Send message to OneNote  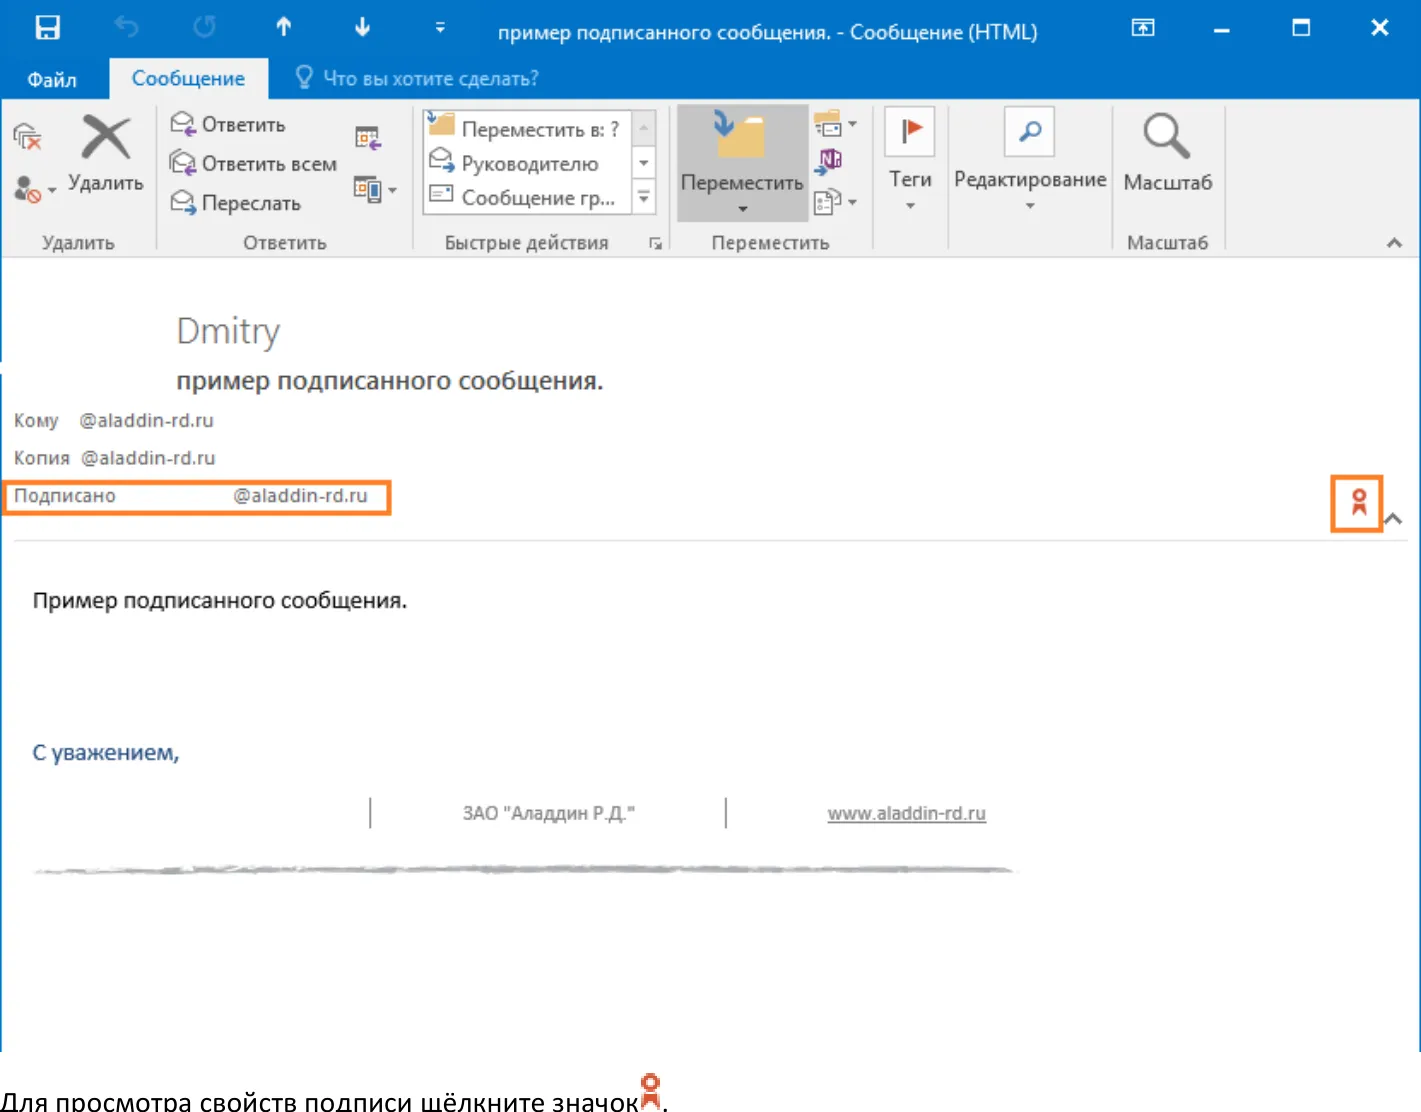click(830, 161)
